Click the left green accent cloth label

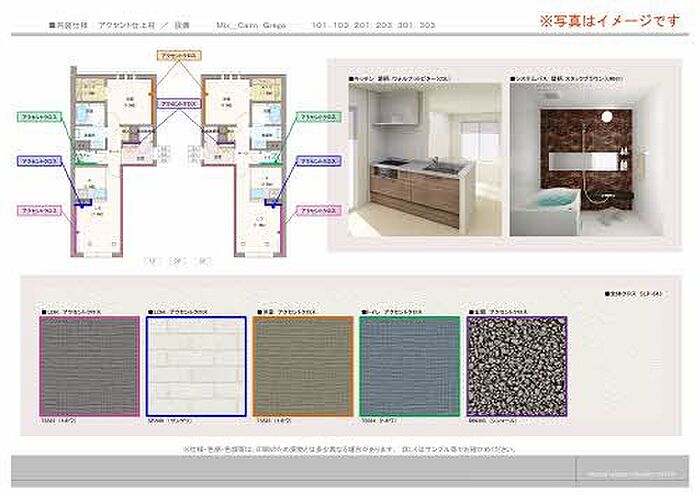coord(40,117)
